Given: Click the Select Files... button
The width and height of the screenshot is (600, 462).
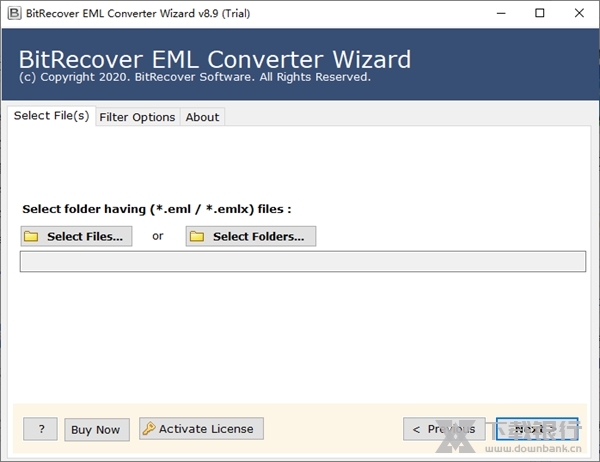Looking at the screenshot, I should (77, 236).
